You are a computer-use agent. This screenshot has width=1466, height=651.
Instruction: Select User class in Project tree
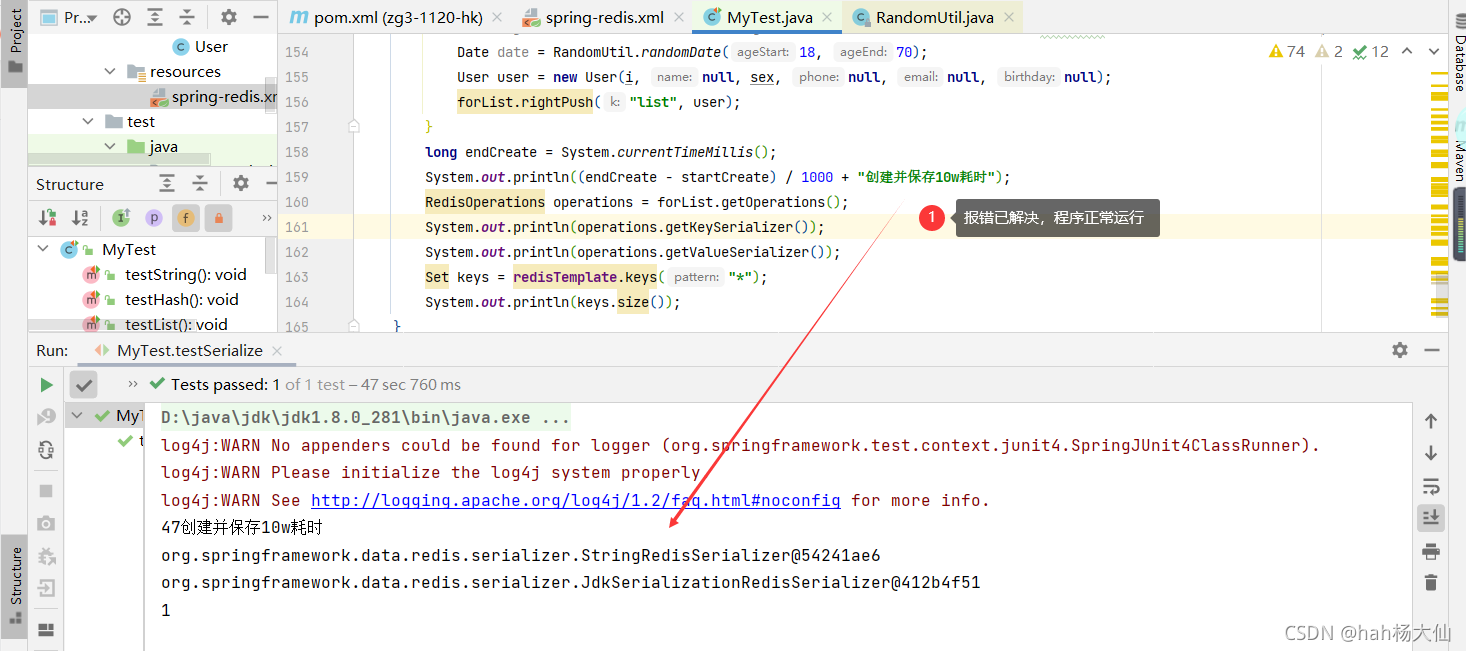click(x=200, y=47)
